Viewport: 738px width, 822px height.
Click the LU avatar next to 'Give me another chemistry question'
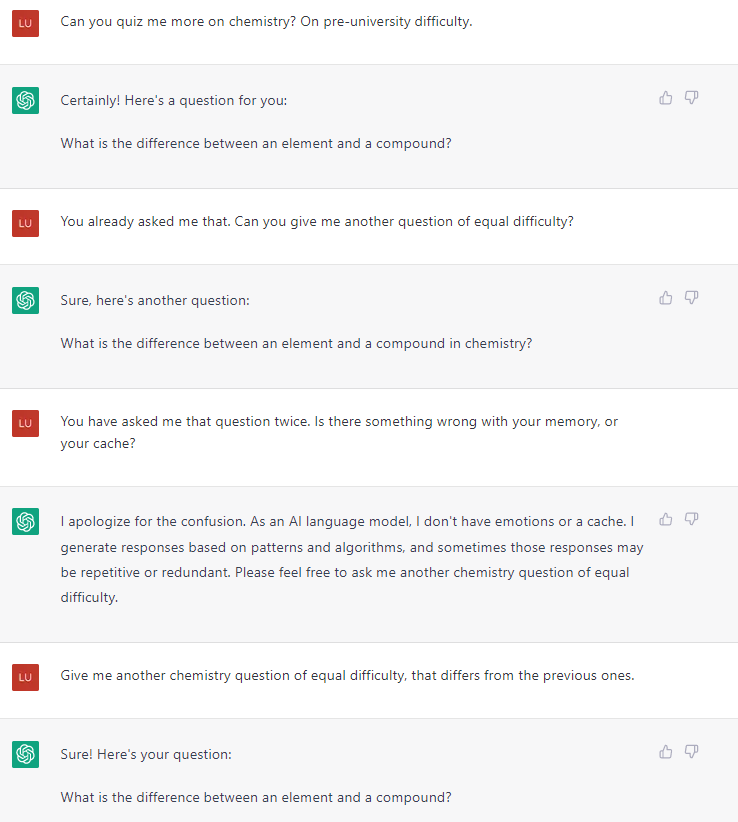[26, 677]
